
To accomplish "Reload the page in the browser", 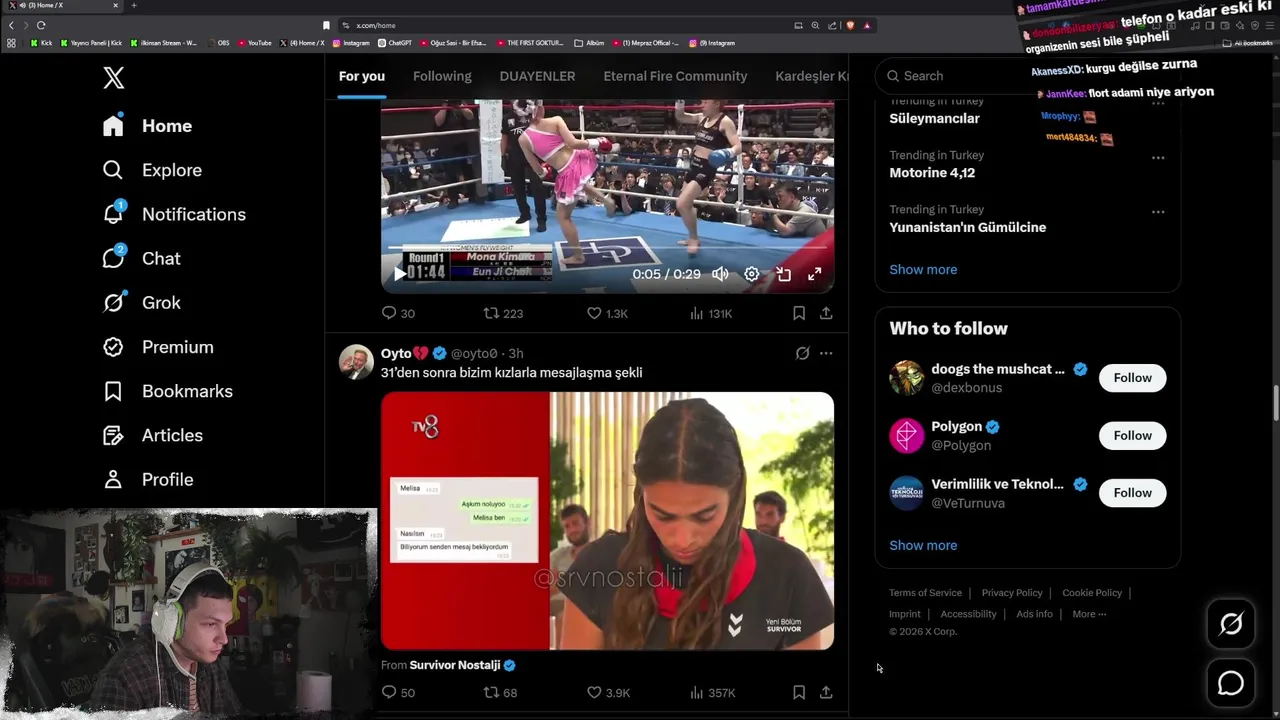I will [41, 25].
